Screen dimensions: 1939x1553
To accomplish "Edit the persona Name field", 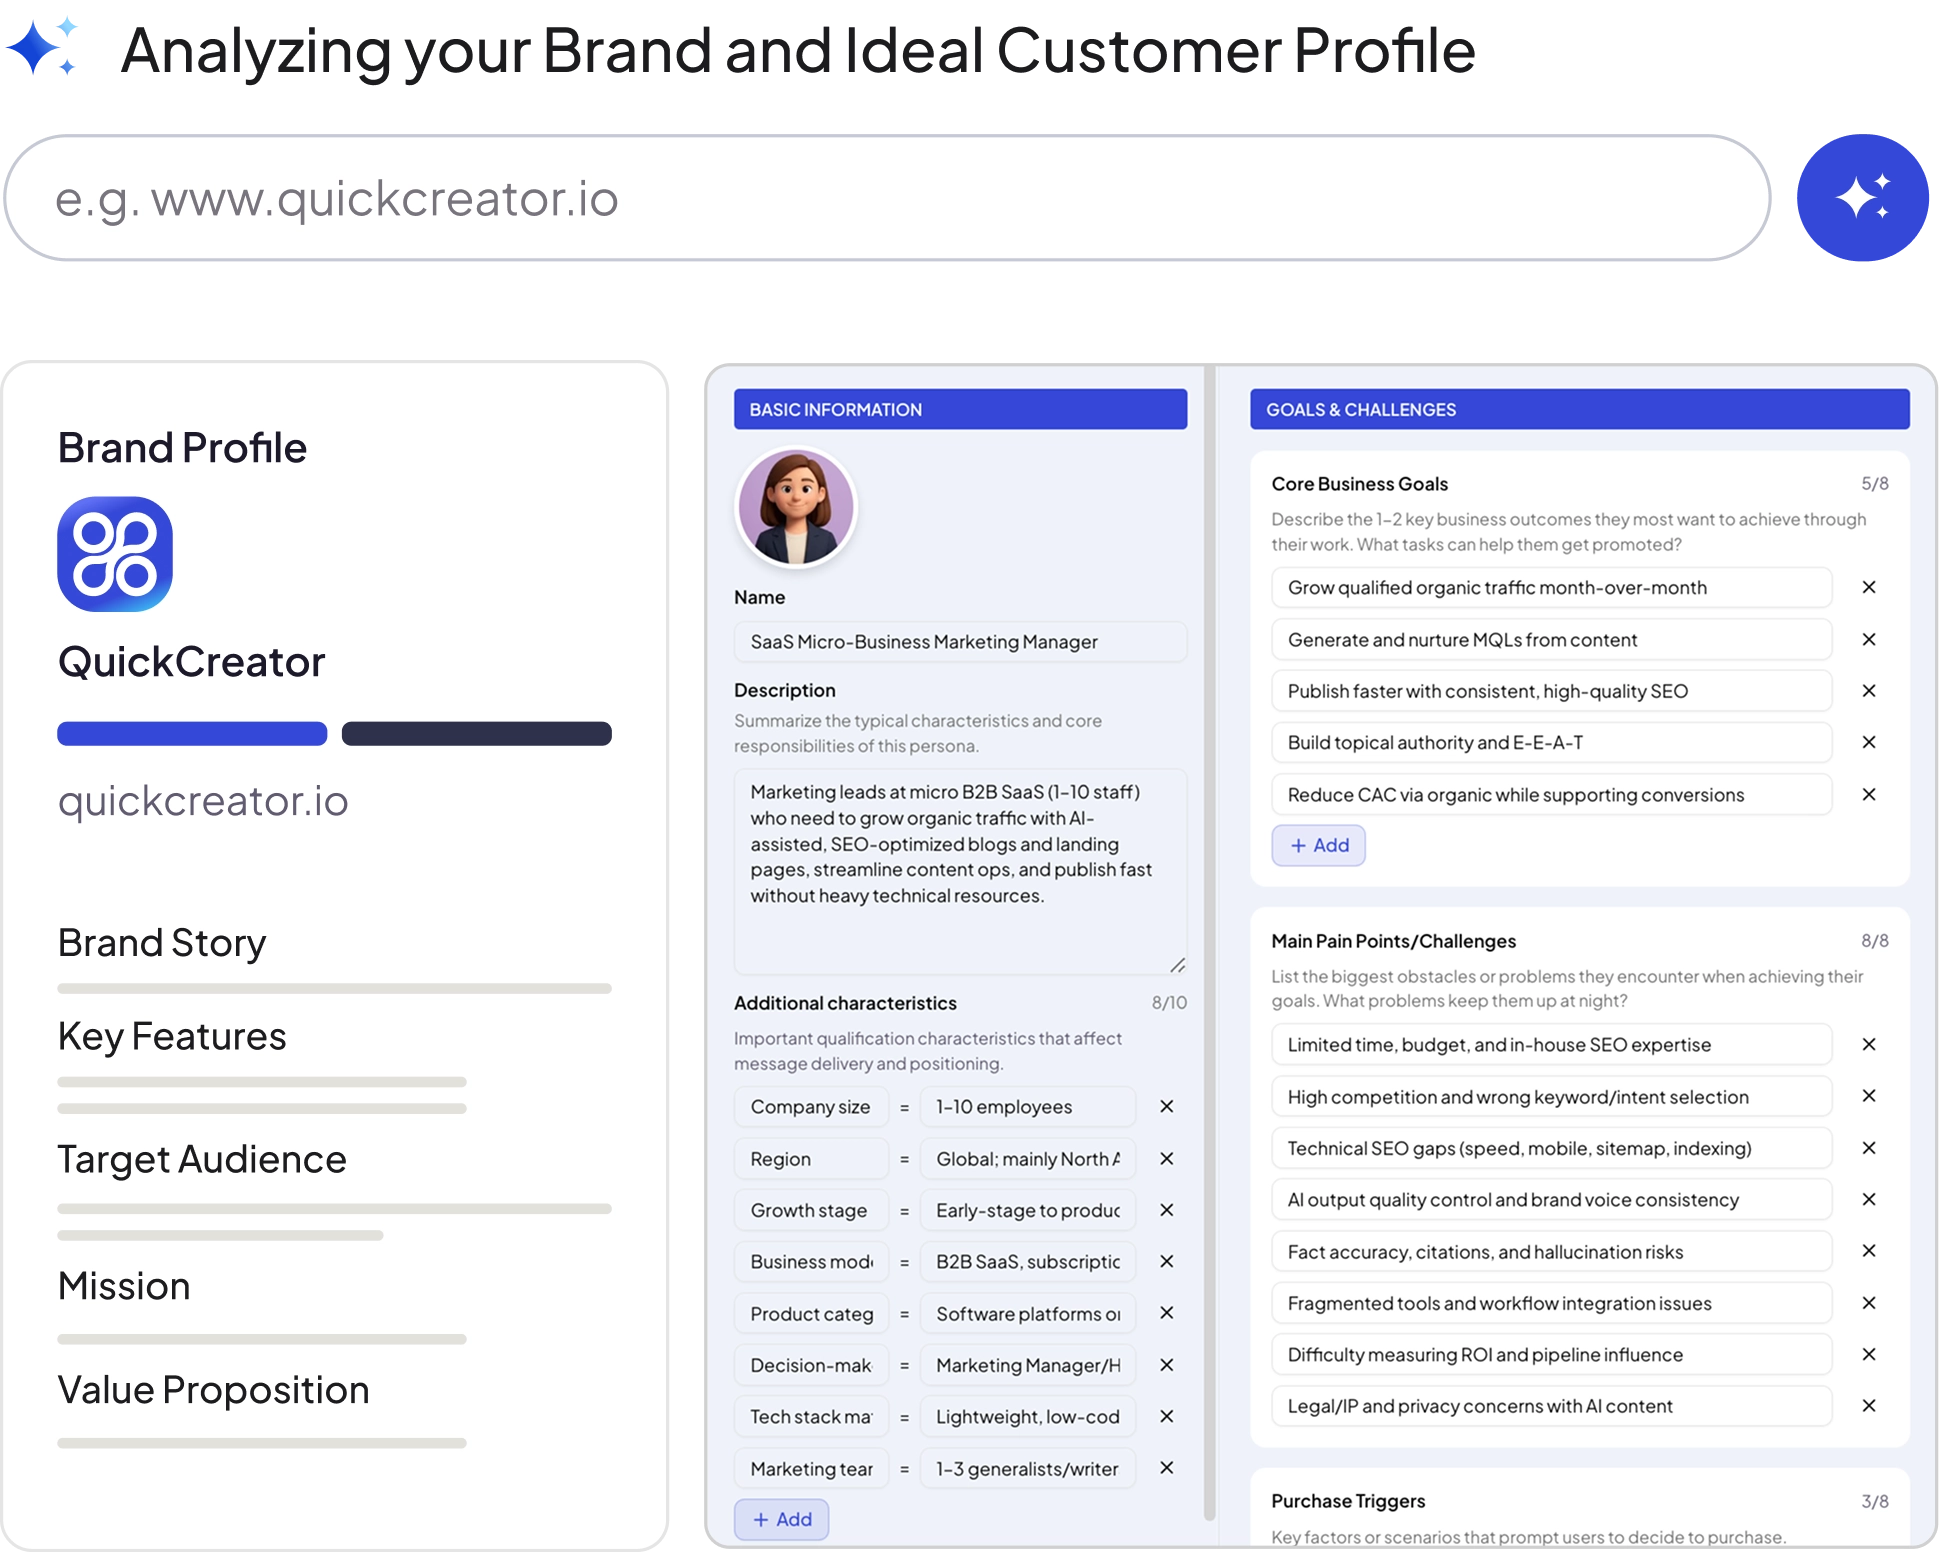I will point(960,642).
